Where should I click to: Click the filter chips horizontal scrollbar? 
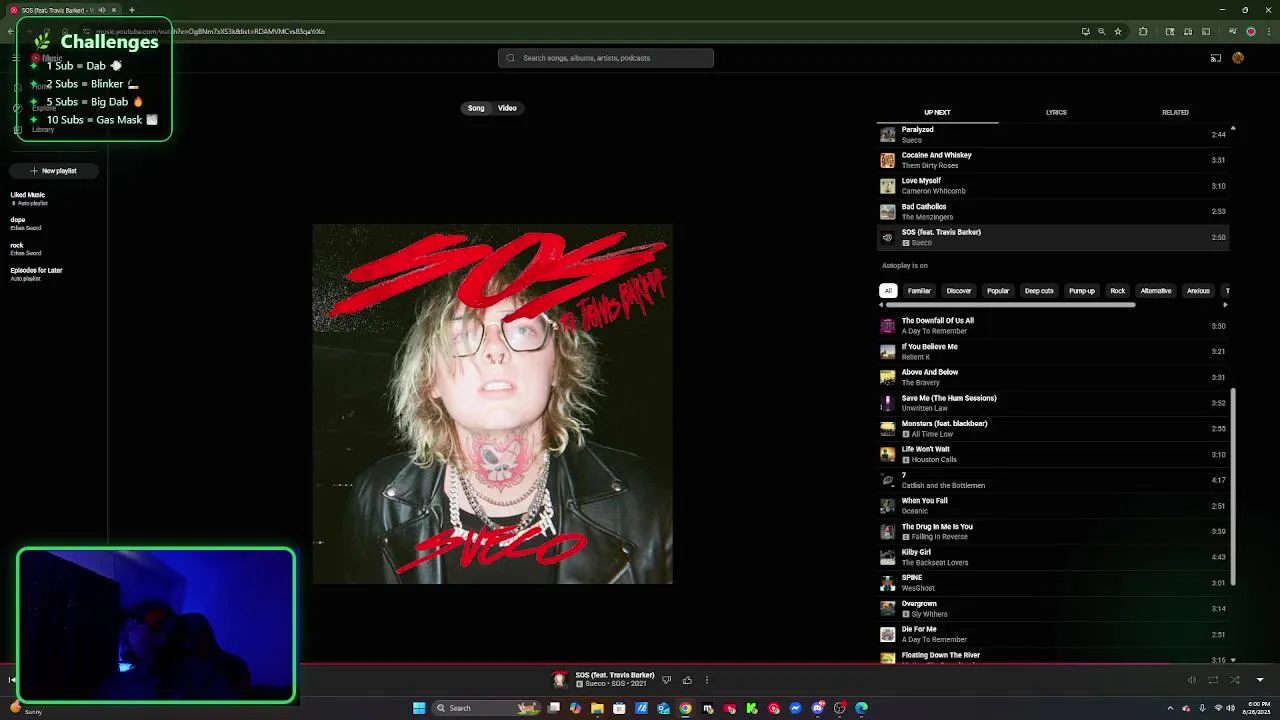coord(1010,304)
